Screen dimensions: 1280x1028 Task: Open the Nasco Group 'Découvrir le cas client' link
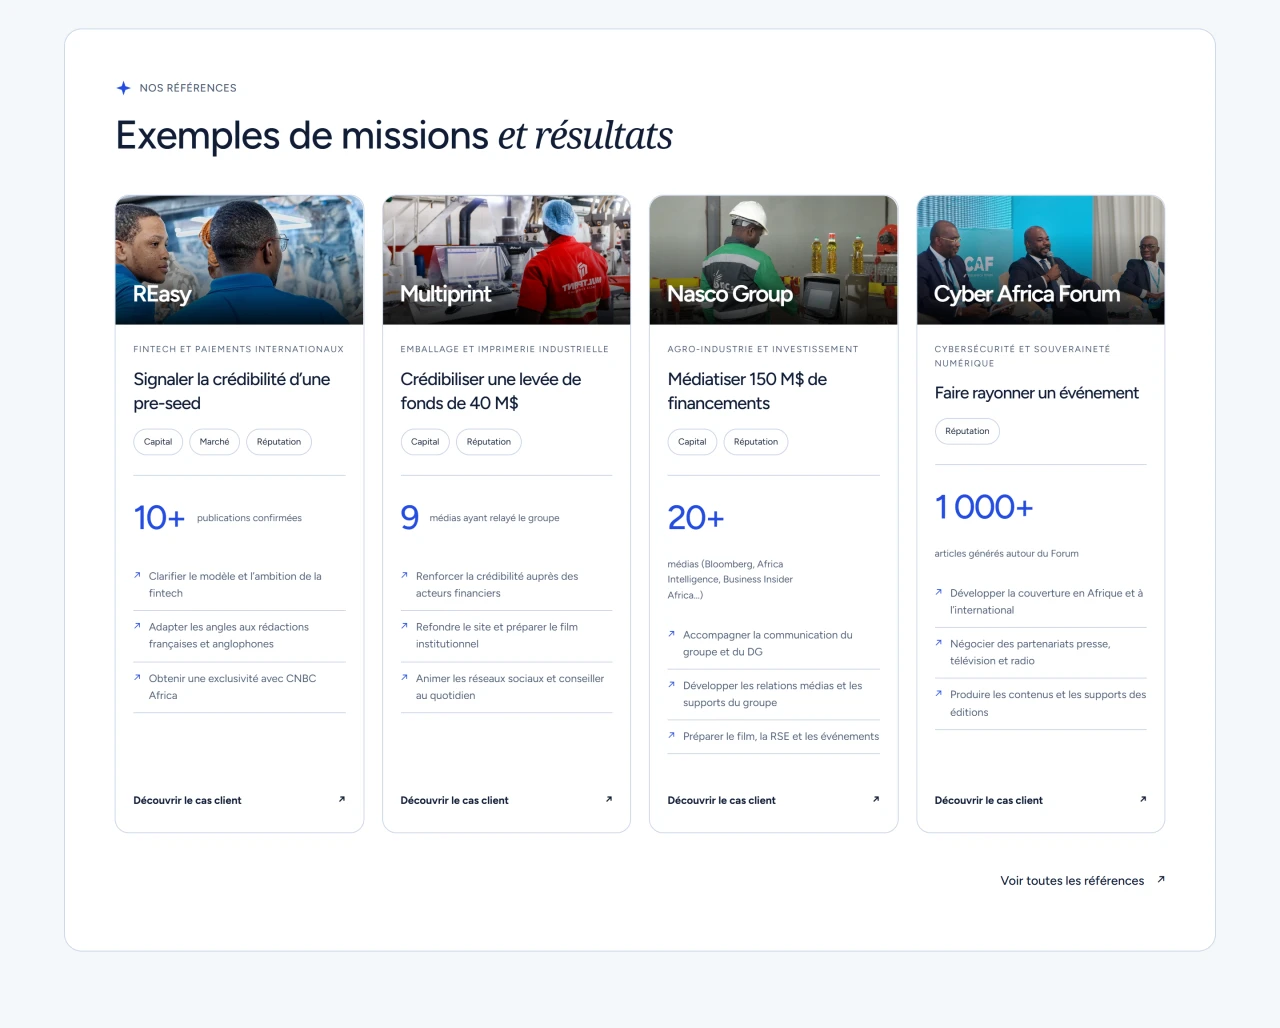(x=774, y=800)
